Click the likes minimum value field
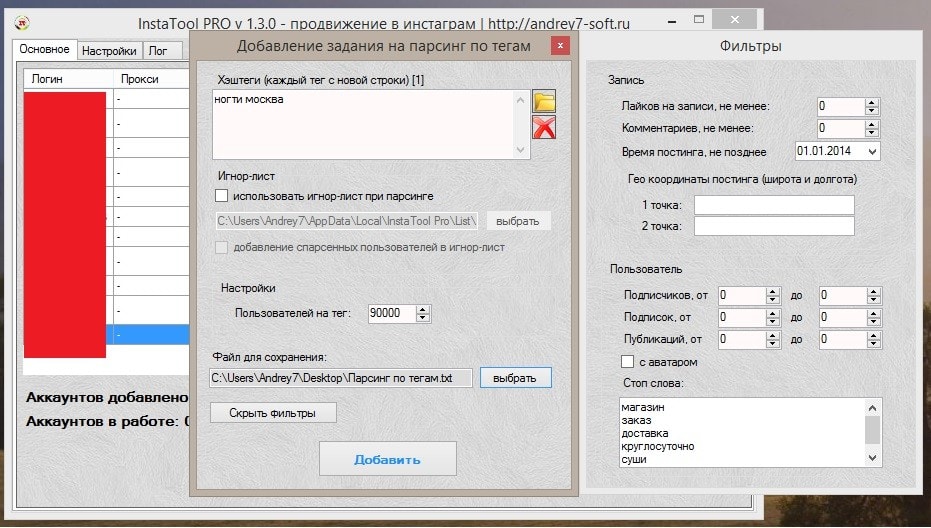931x528 pixels. tap(841, 107)
